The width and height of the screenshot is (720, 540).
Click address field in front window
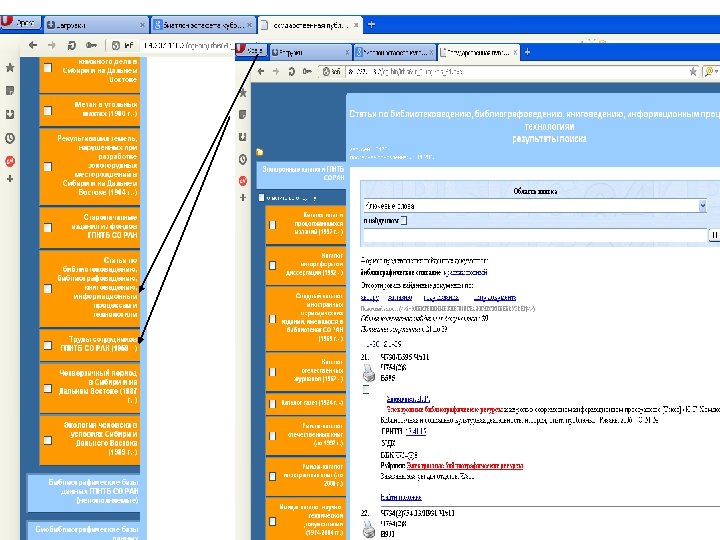(516, 71)
